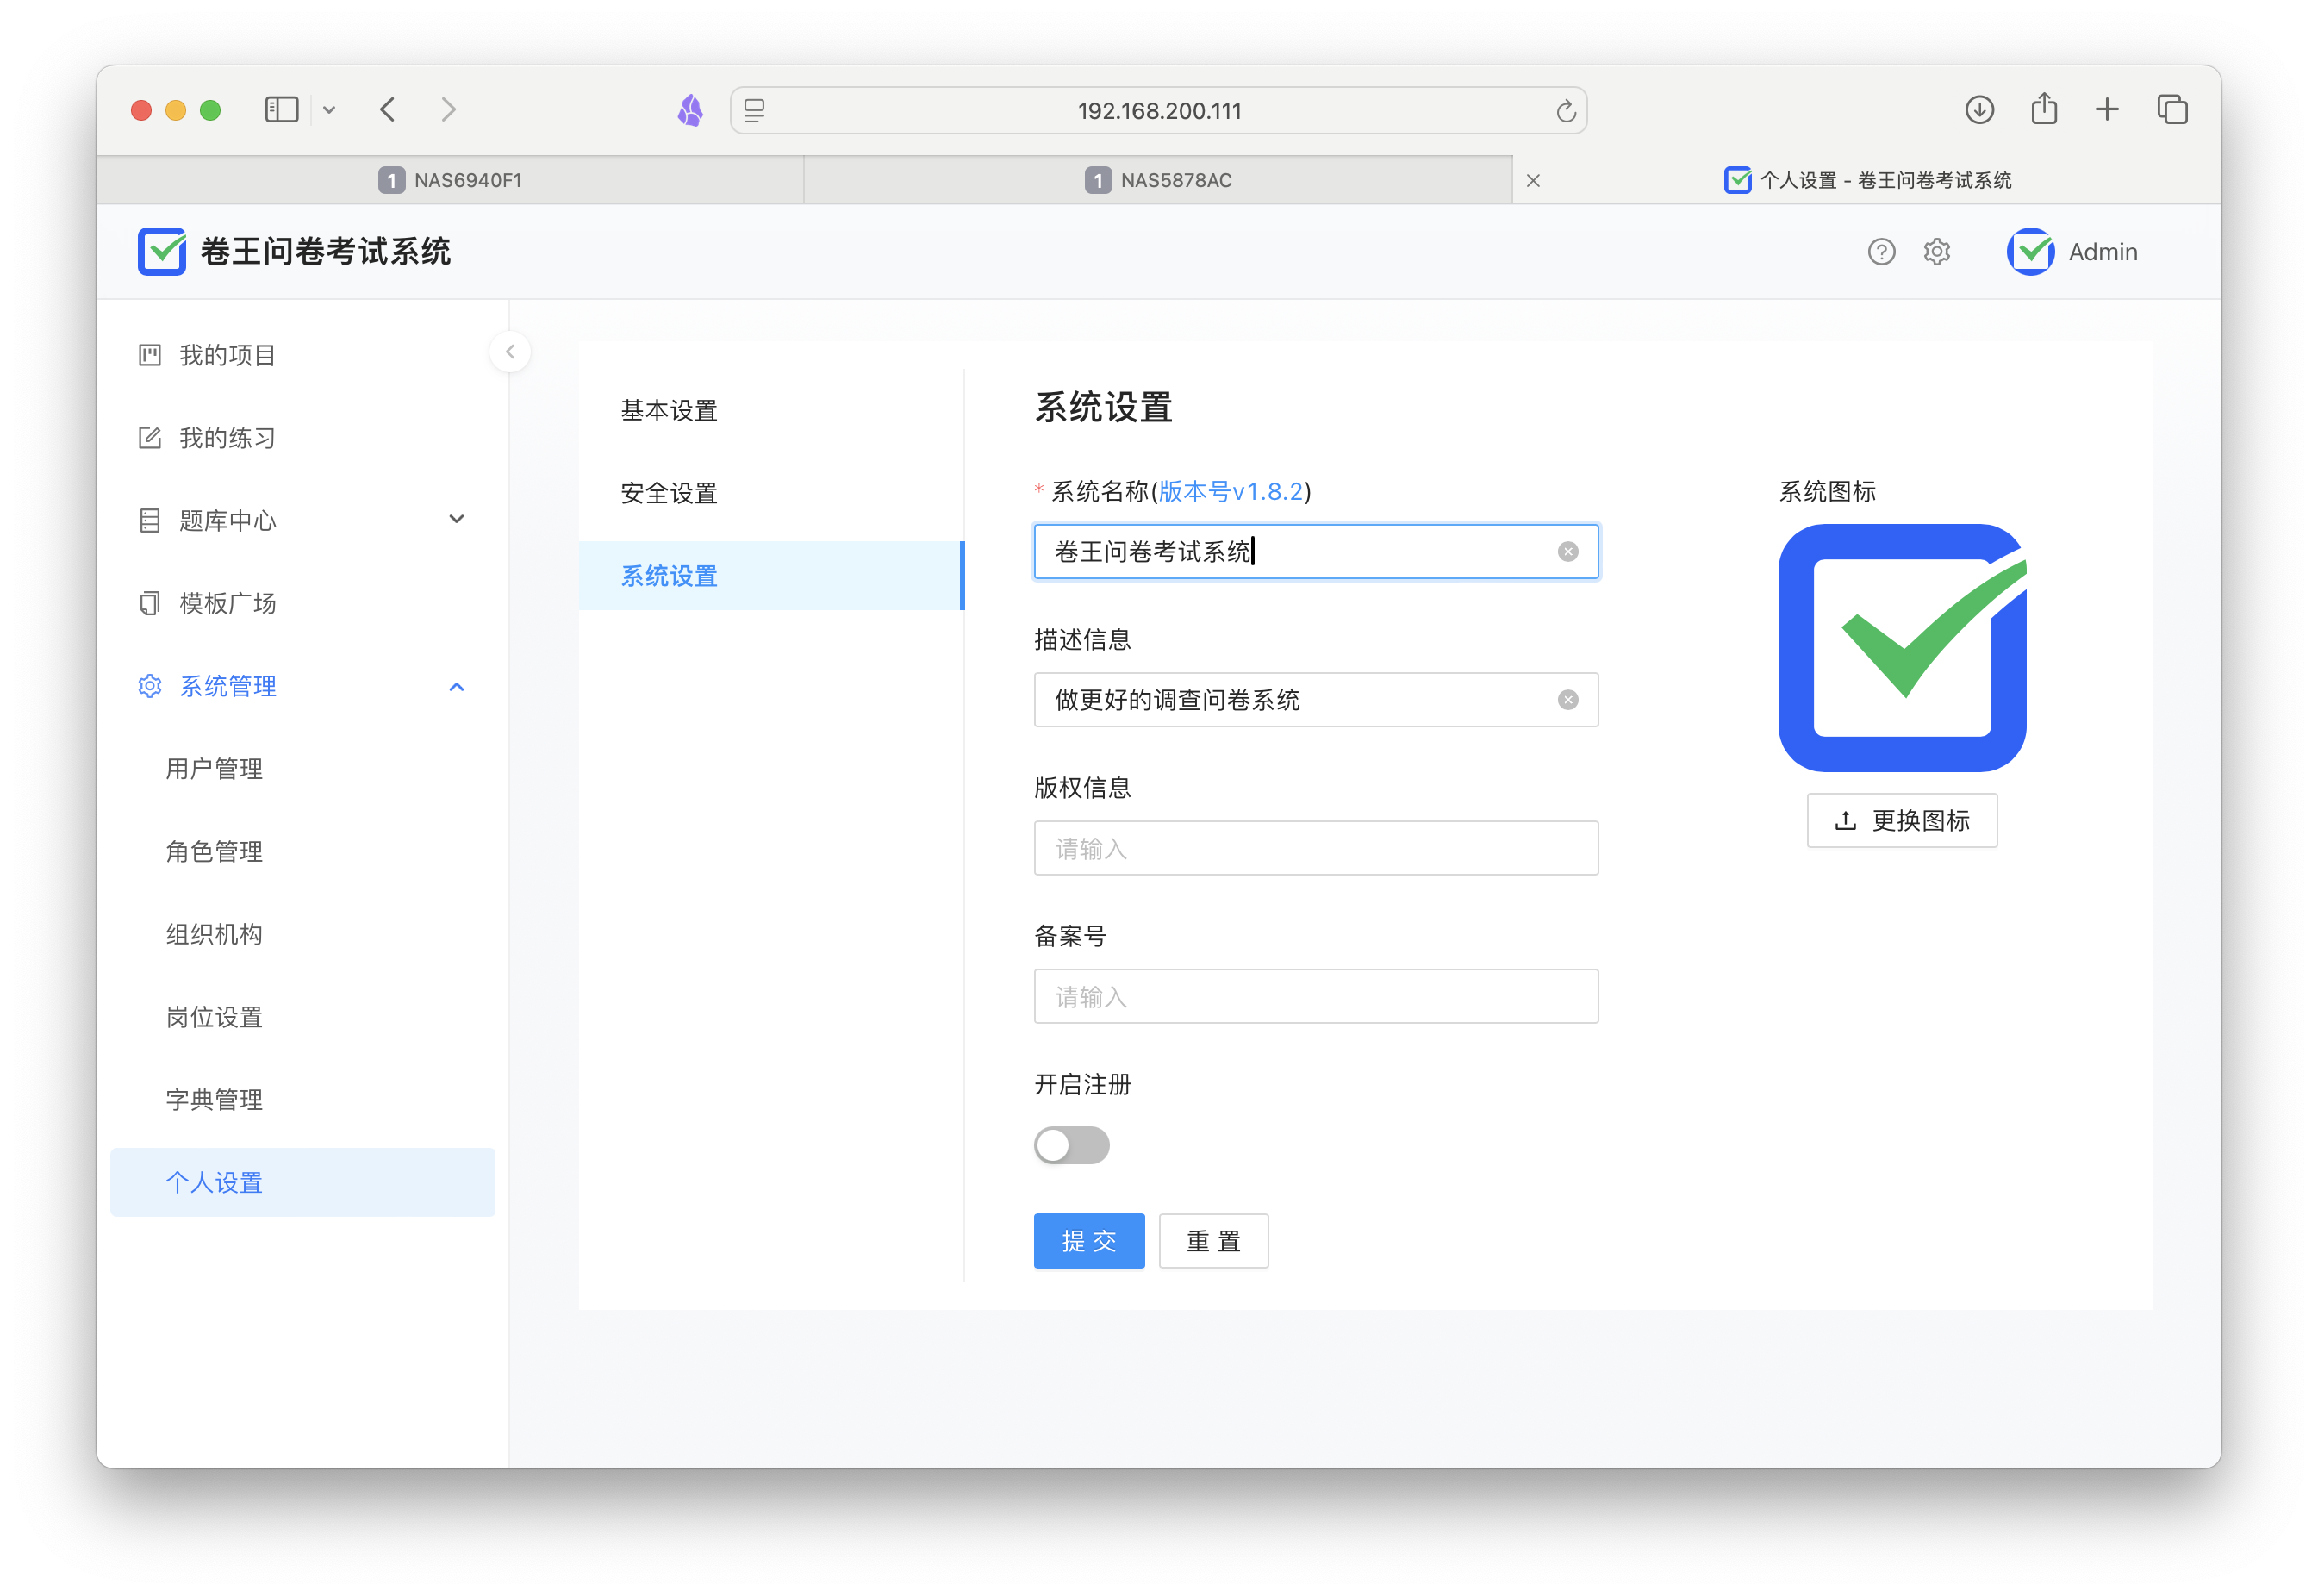Open 字典管理 in sidebar
Image resolution: width=2318 pixels, height=1596 pixels.
[x=303, y=1101]
